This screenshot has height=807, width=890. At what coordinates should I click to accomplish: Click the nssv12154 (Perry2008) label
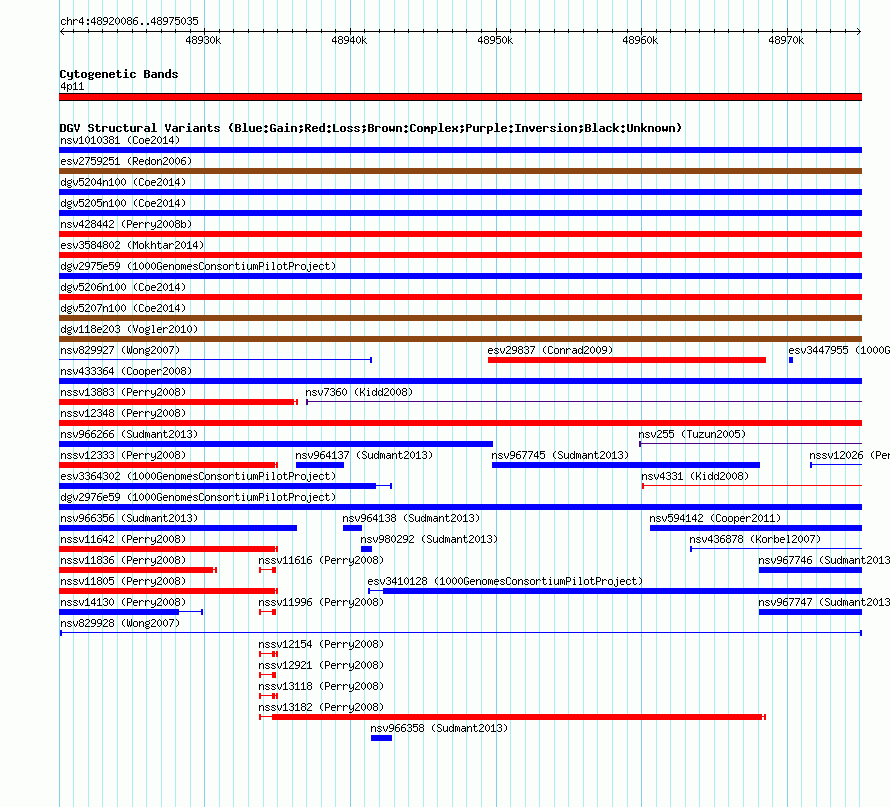(x=321, y=644)
